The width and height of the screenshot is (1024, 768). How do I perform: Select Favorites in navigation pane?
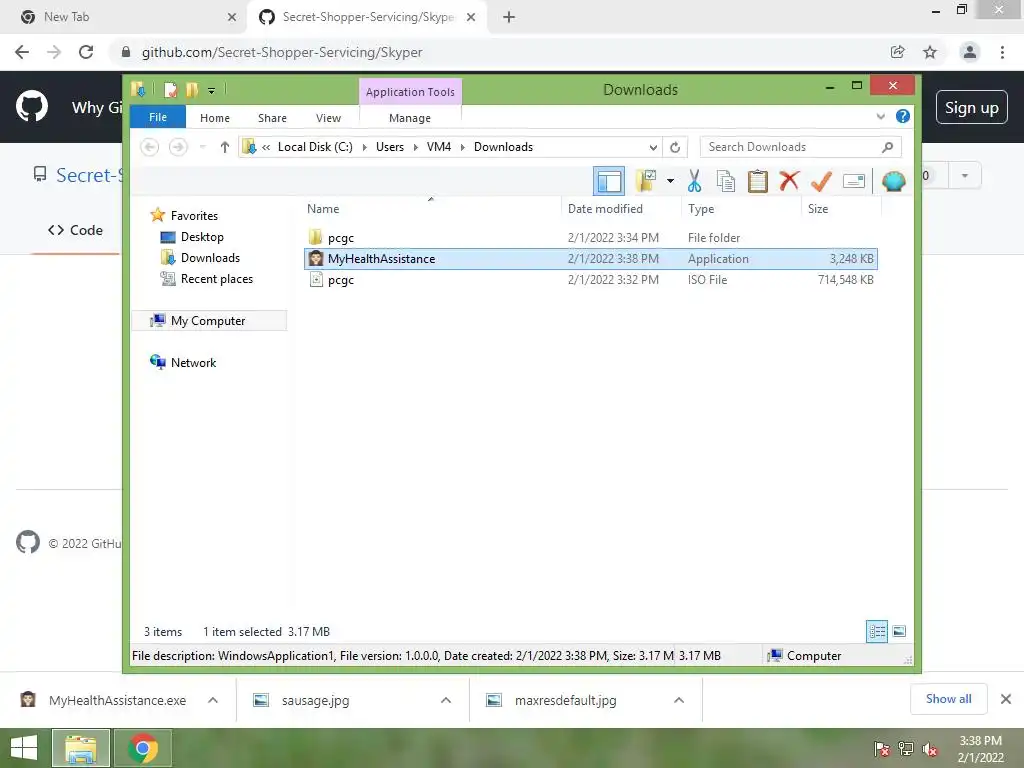(194, 216)
